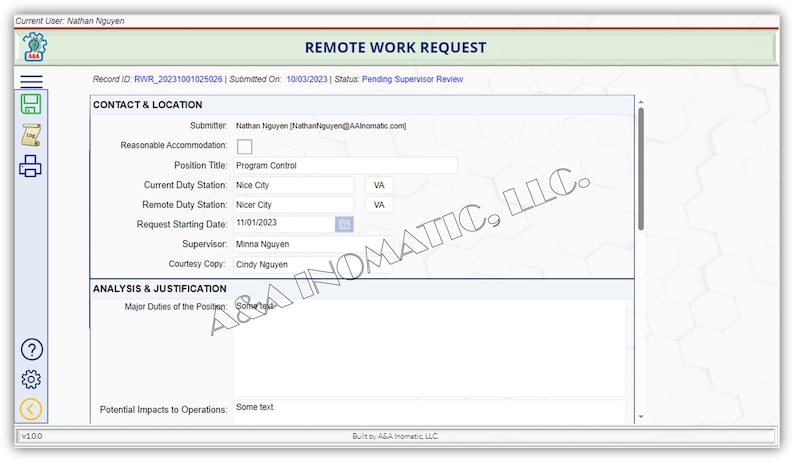Click the form scrollbar thumb

click(x=641, y=169)
